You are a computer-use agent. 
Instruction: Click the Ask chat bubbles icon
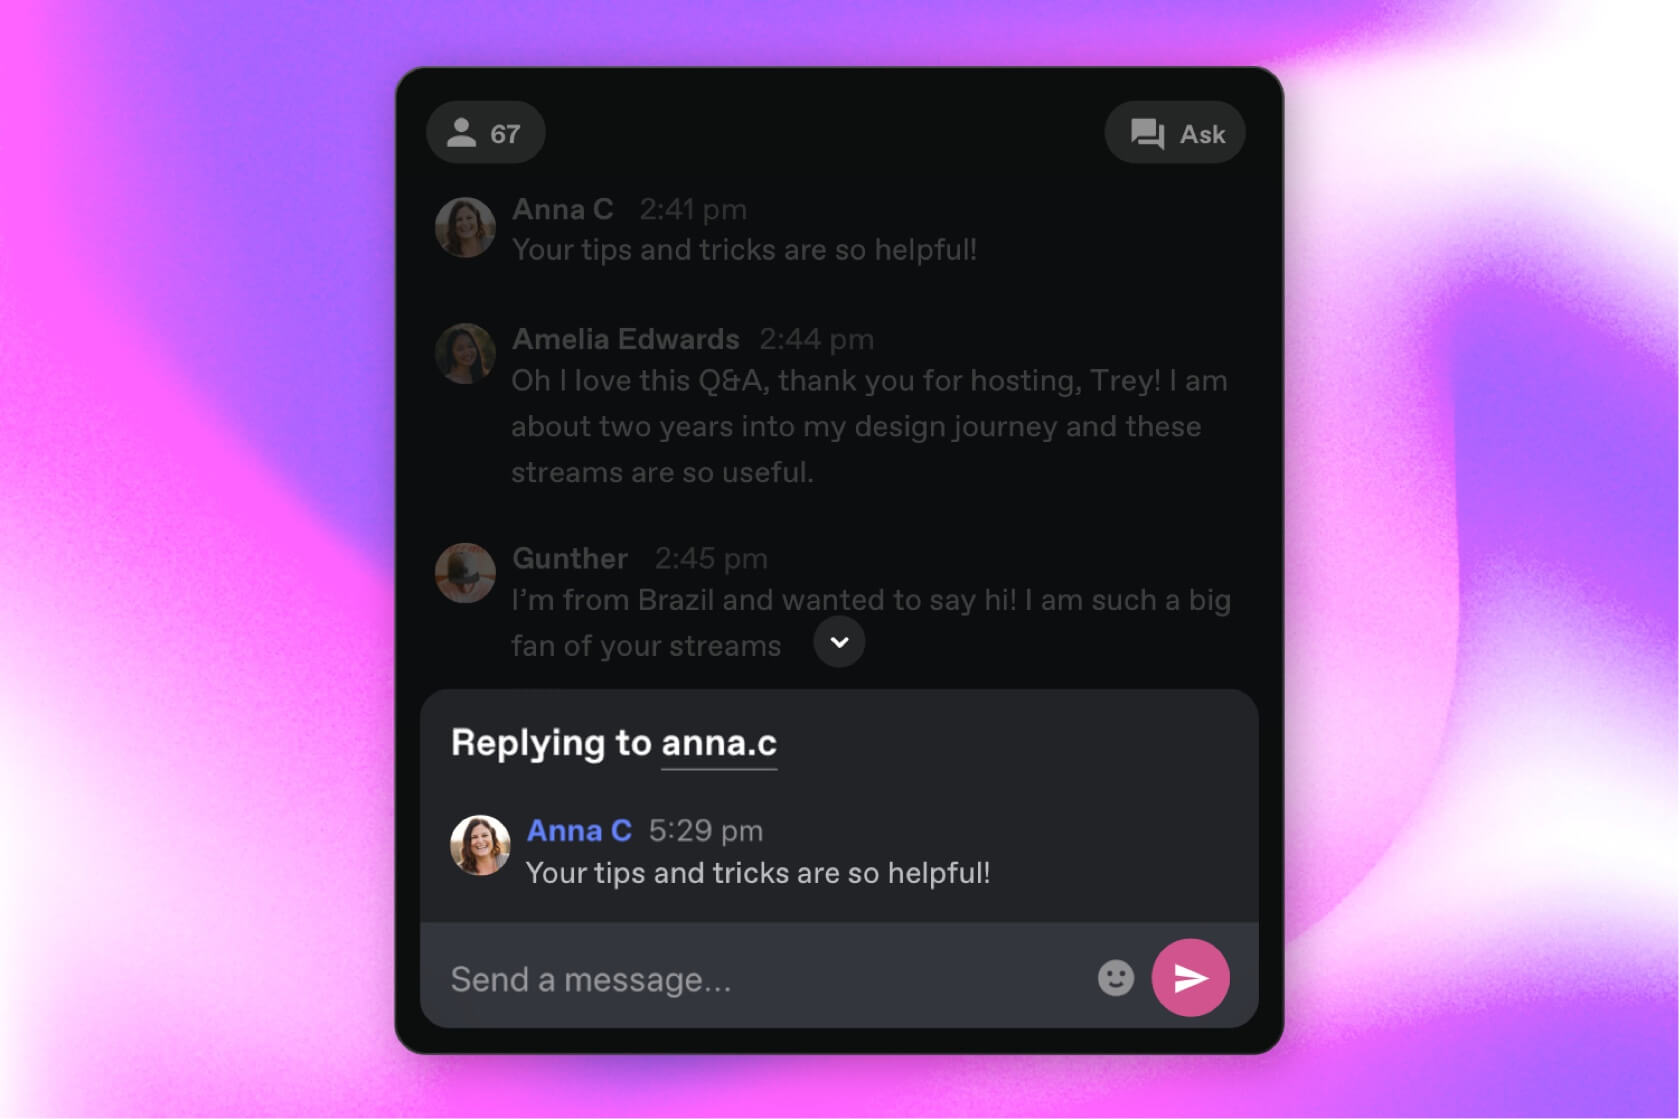1147,134
